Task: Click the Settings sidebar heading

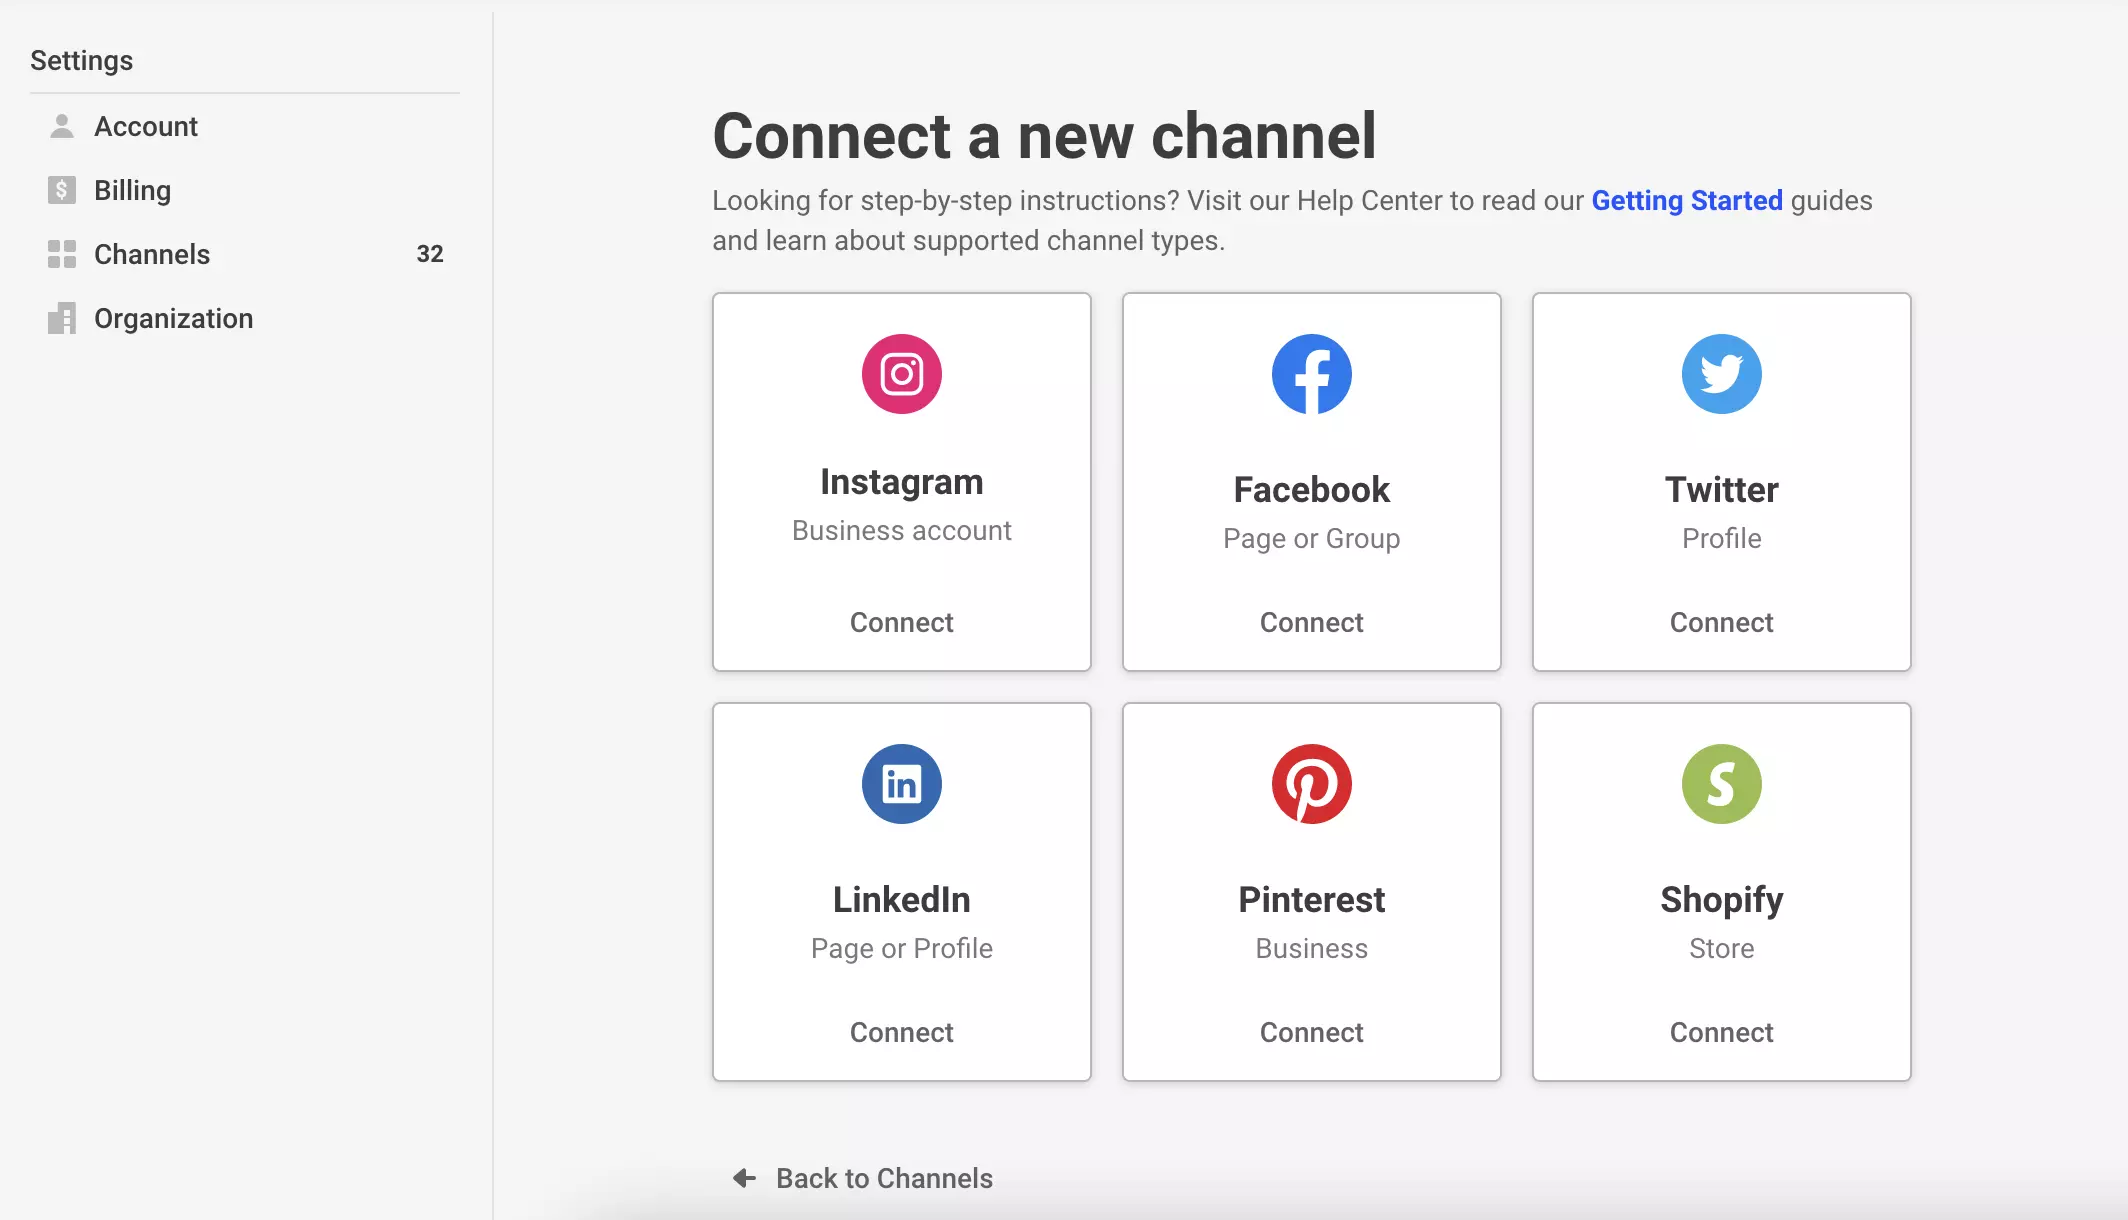Action: (81, 61)
